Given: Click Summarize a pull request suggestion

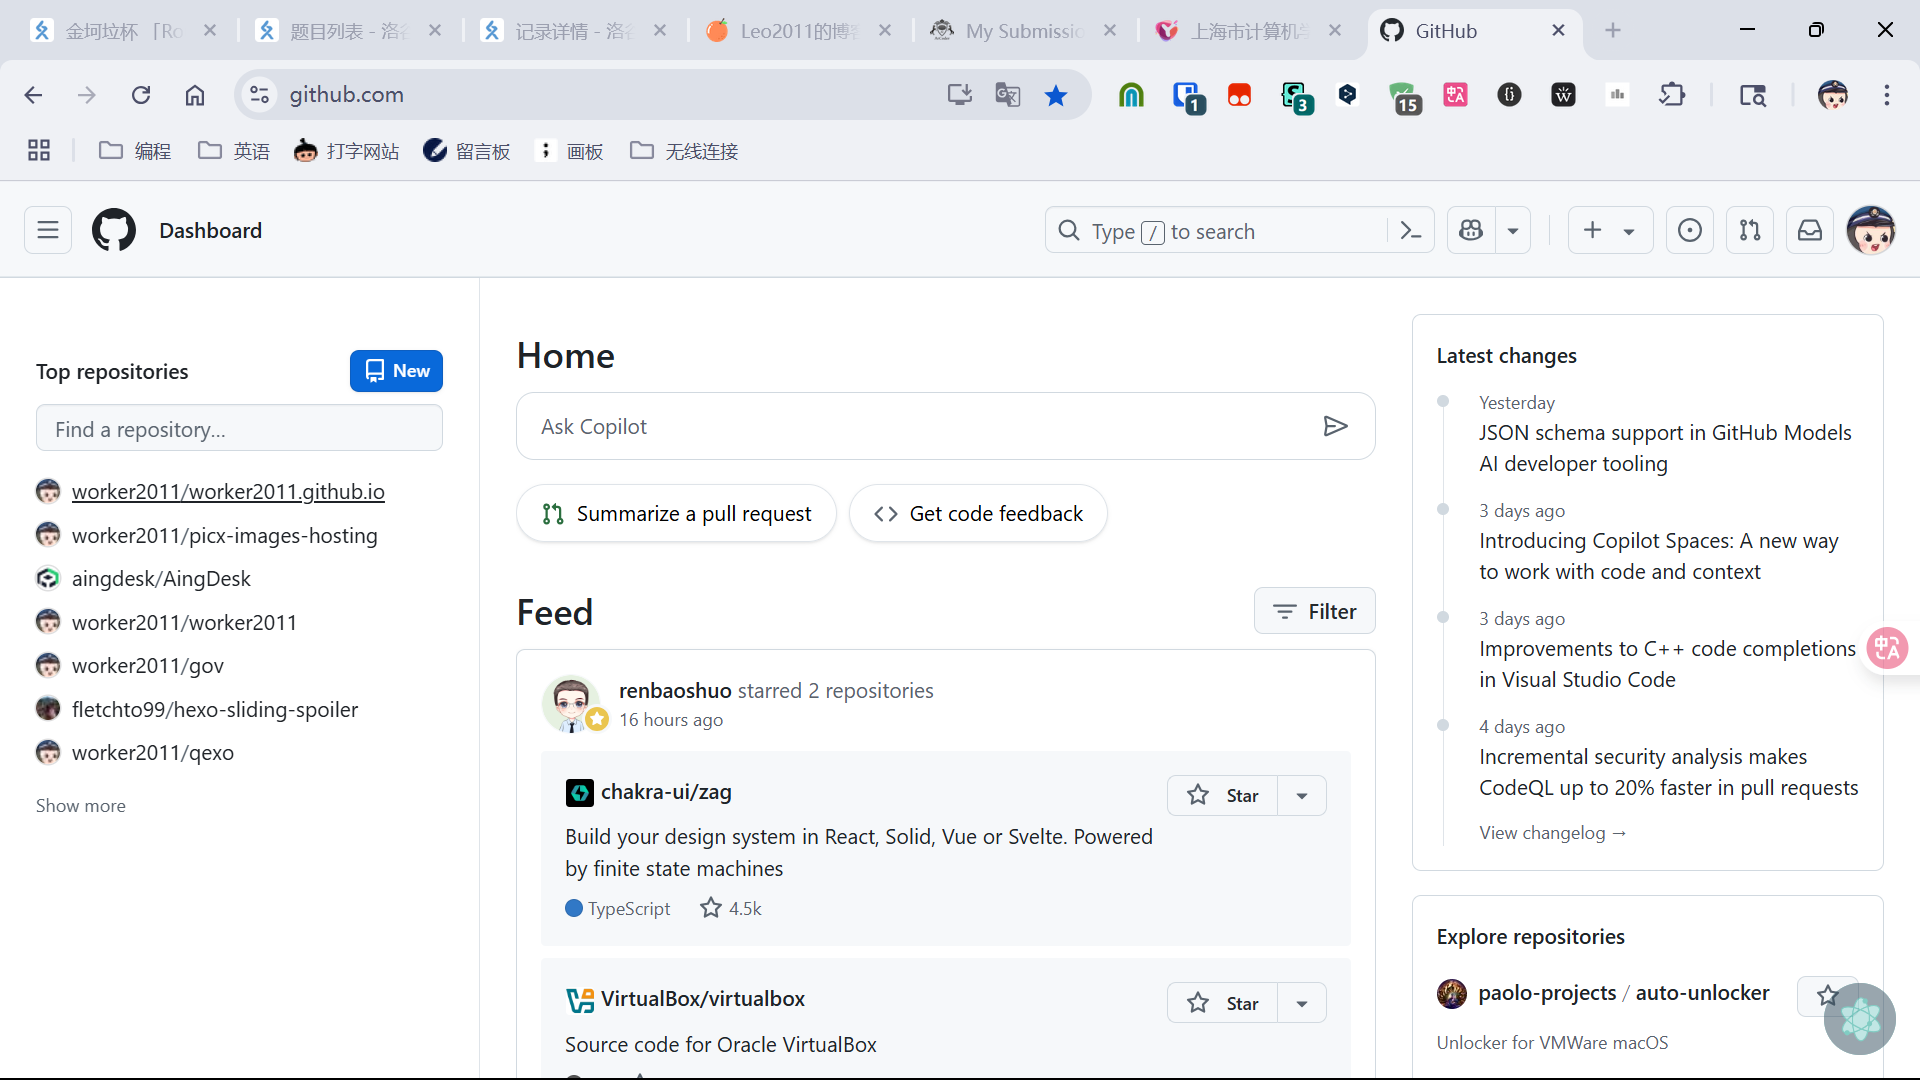Looking at the screenshot, I should tap(677, 514).
